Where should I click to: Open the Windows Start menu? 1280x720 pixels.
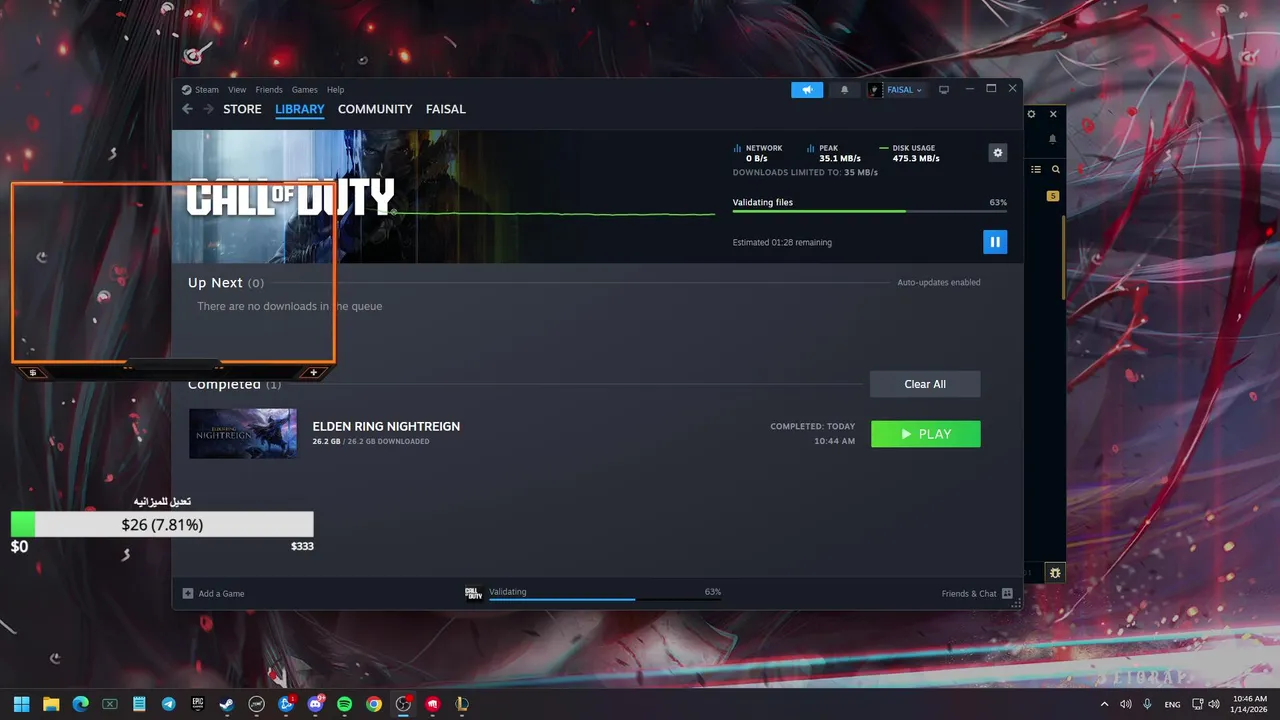point(22,704)
